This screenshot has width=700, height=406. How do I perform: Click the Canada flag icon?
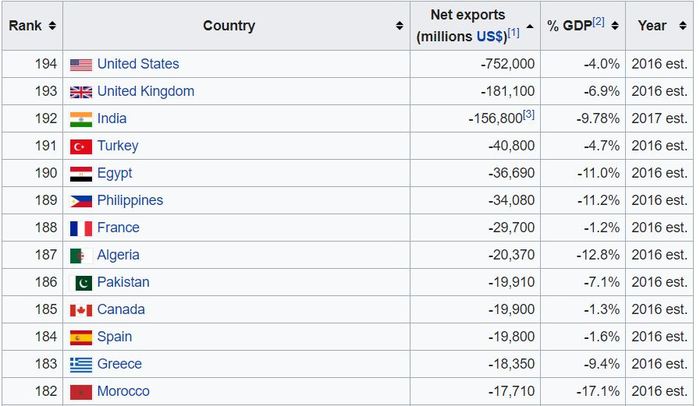[81, 310]
